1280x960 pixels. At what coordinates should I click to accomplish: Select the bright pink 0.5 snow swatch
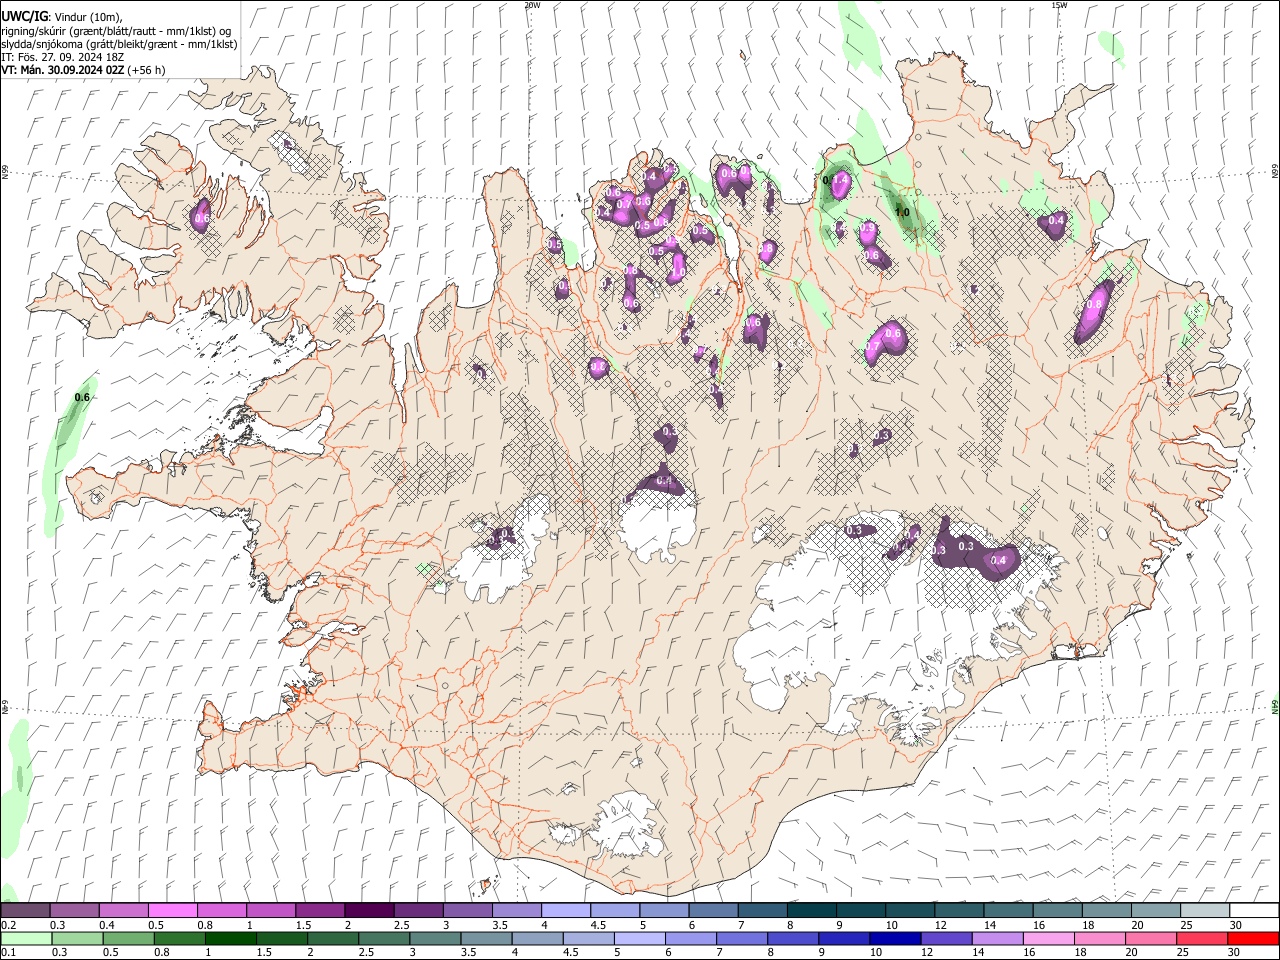pos(172,910)
